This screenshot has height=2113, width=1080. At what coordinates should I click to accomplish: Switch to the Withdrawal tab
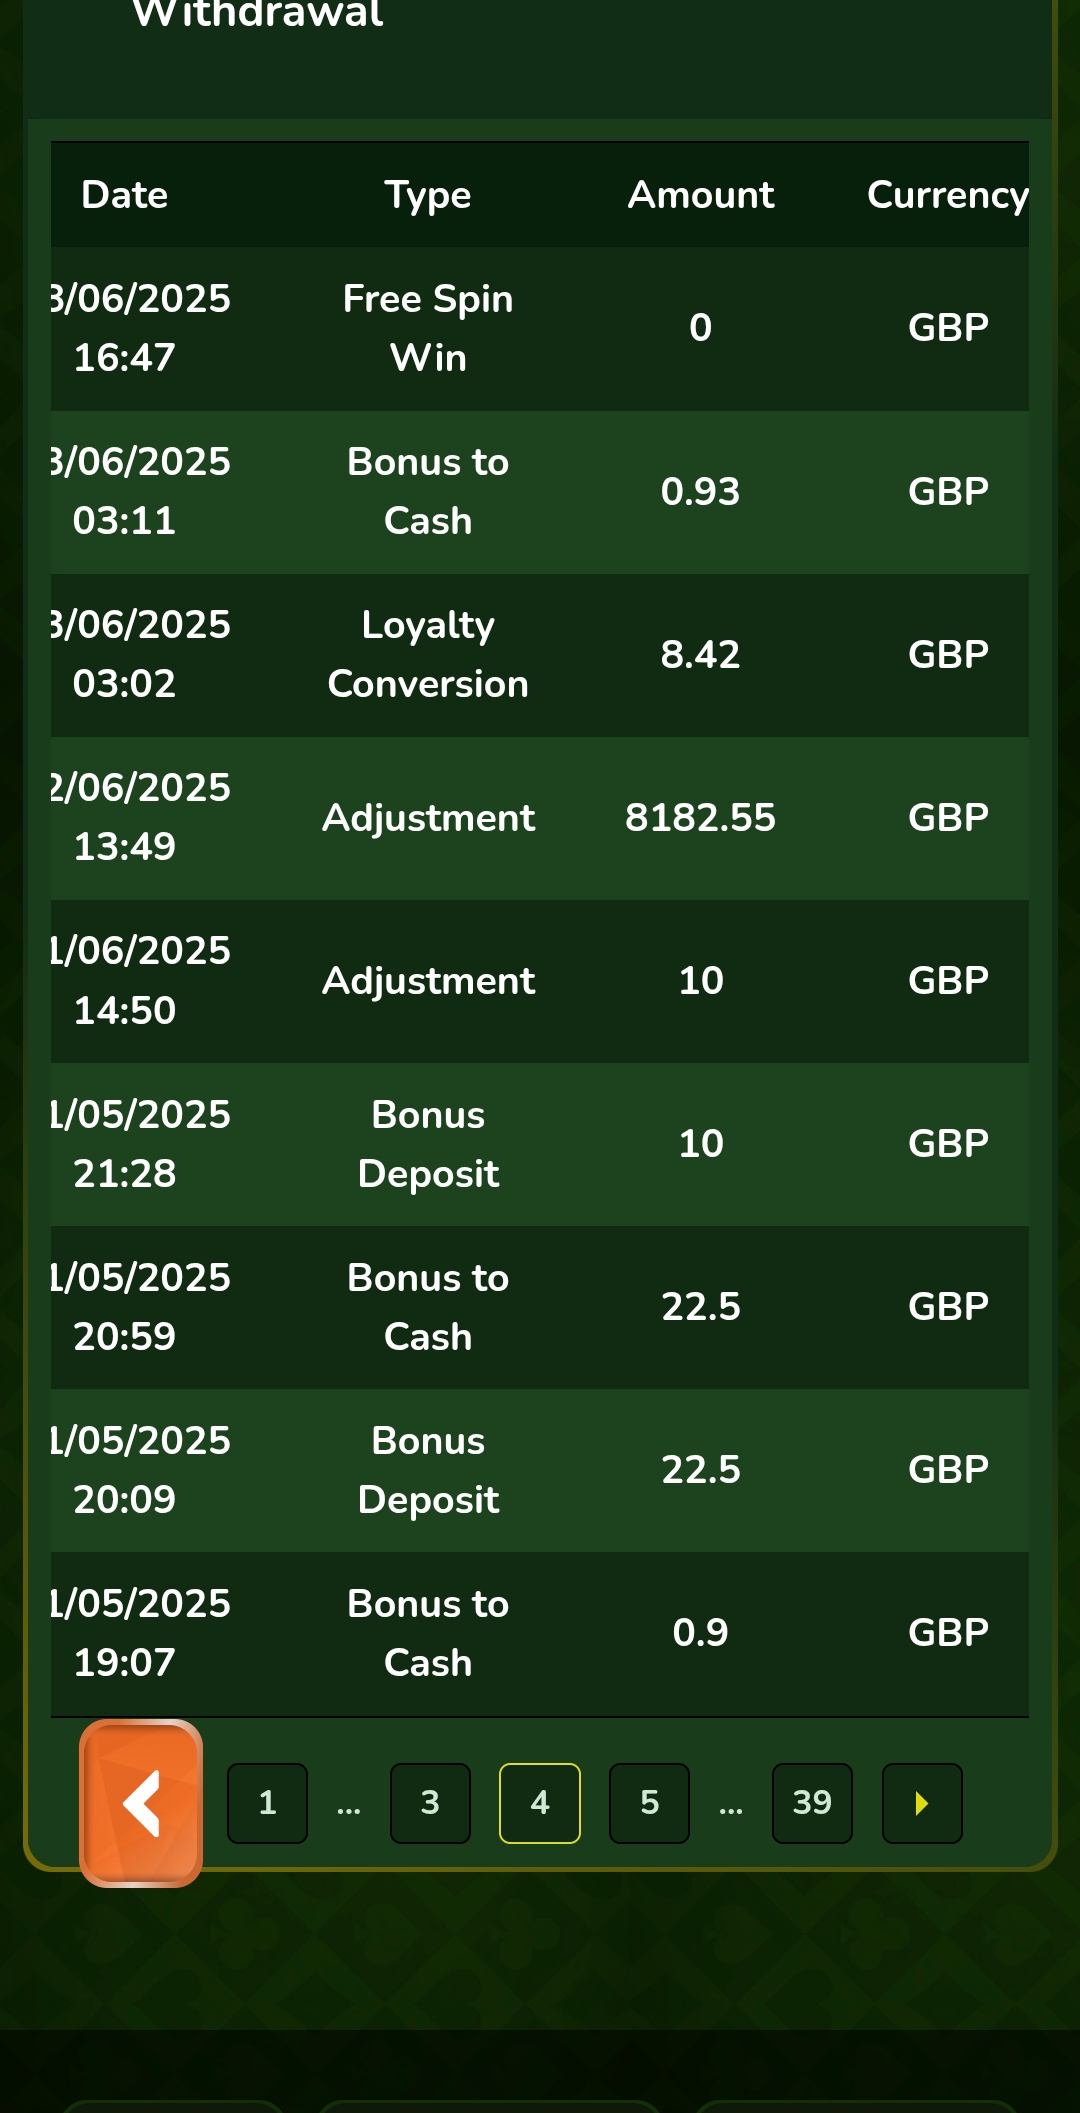tap(258, 14)
